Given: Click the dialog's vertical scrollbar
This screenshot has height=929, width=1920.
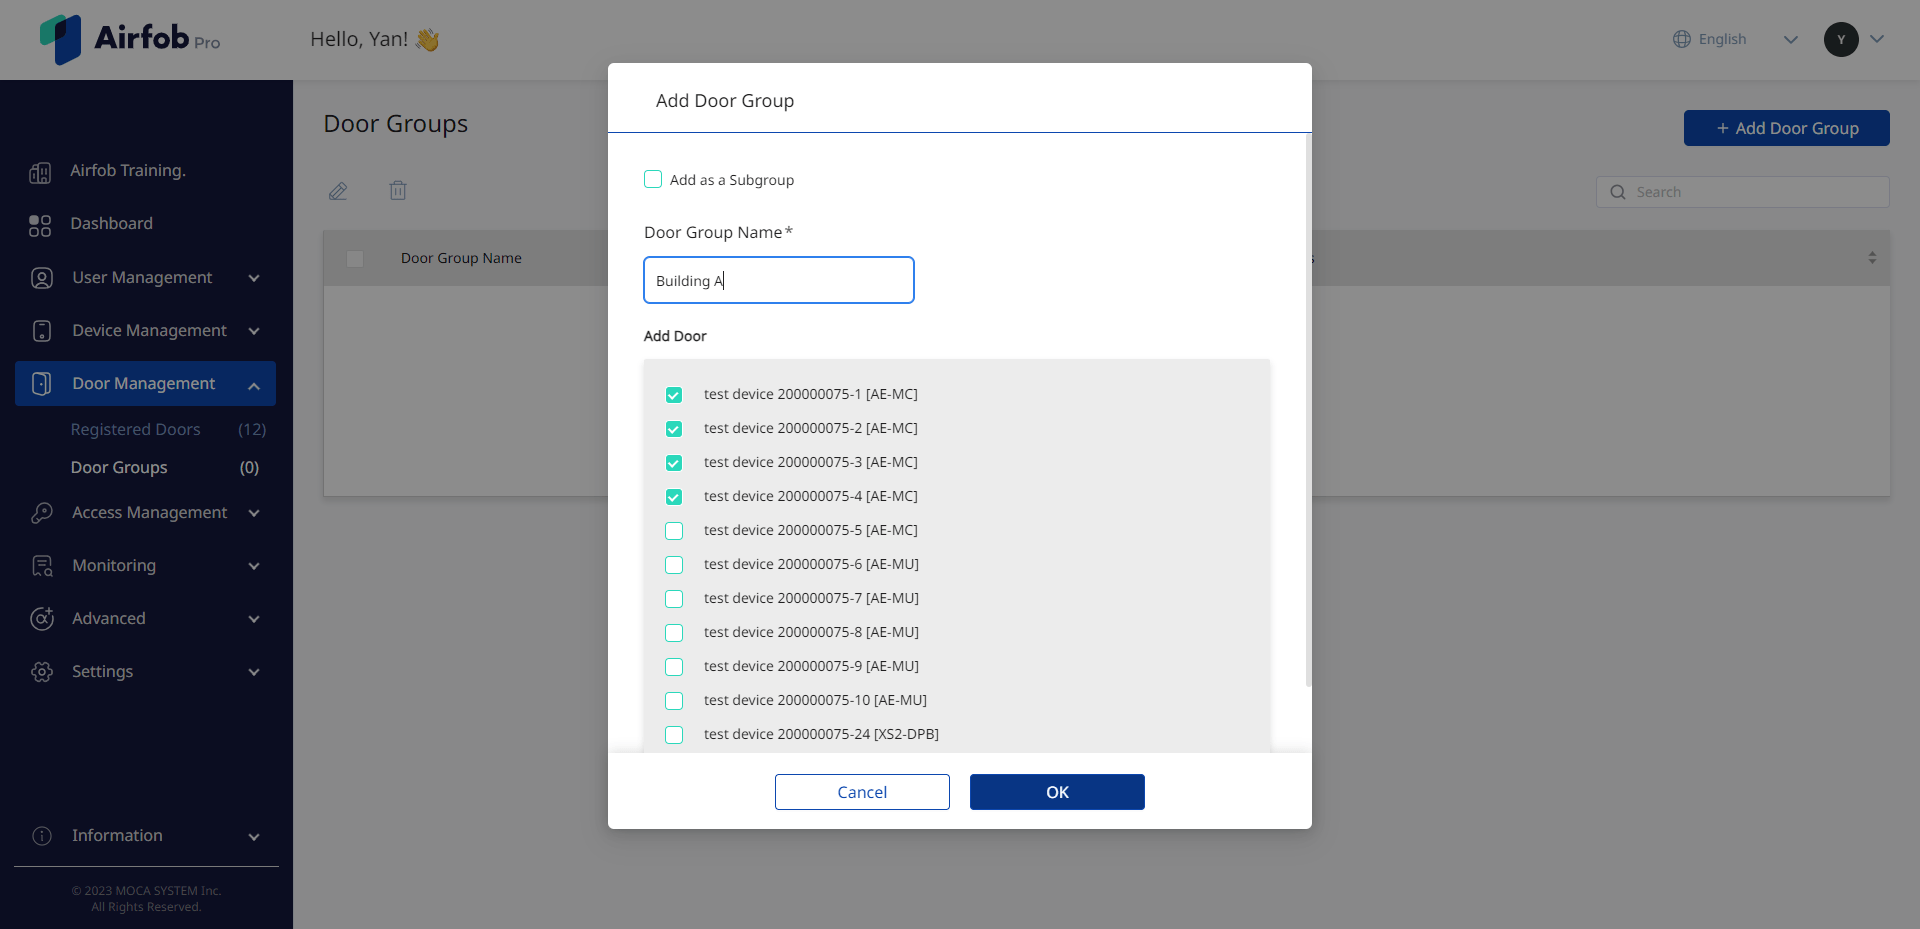Looking at the screenshot, I should pyautogui.click(x=1308, y=410).
